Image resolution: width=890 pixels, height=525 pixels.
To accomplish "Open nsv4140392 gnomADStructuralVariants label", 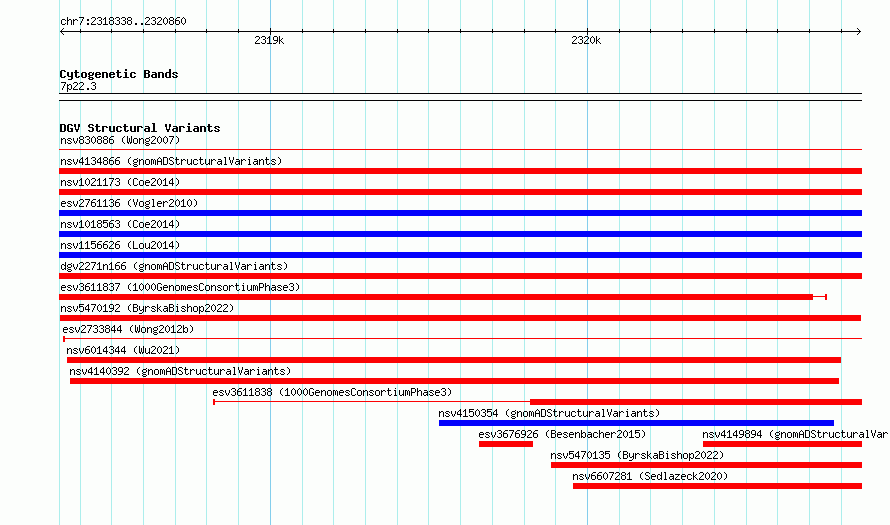I will [180, 371].
